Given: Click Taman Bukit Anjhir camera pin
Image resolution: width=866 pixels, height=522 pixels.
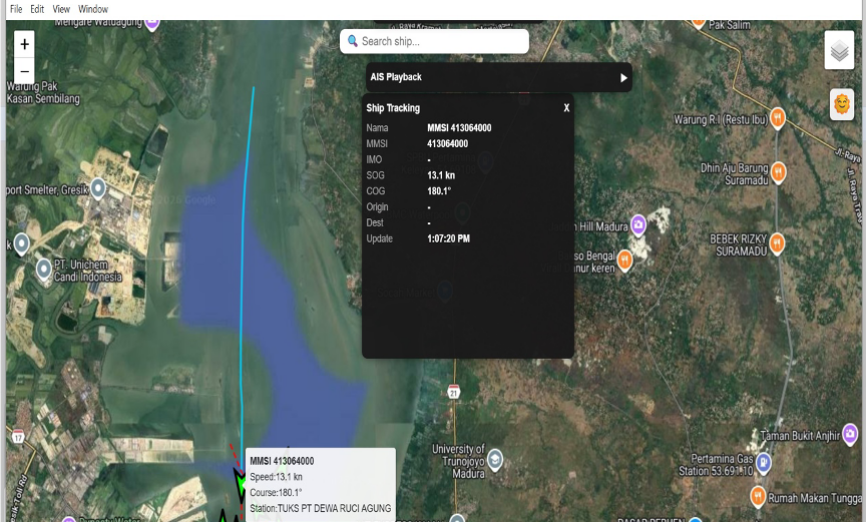Looking at the screenshot, I should point(851,434).
